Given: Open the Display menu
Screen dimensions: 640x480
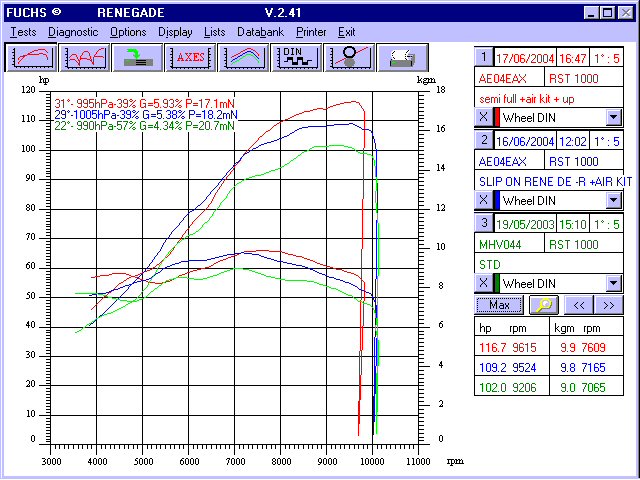Looking at the screenshot, I should point(175,32).
